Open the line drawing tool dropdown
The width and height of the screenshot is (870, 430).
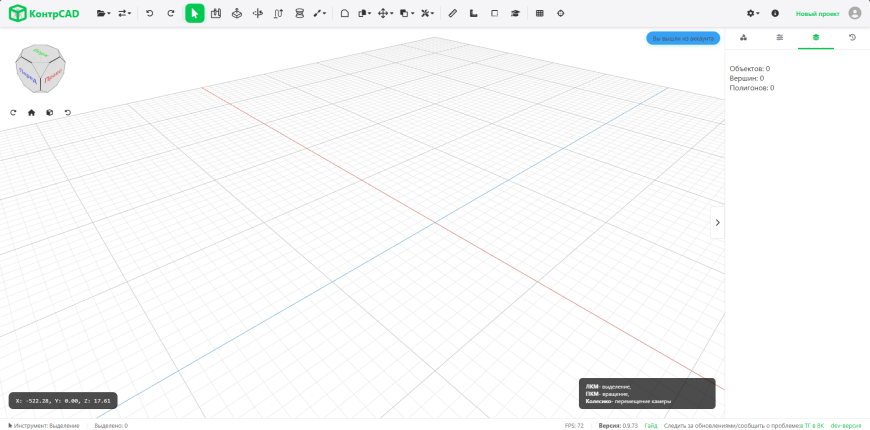click(320, 13)
